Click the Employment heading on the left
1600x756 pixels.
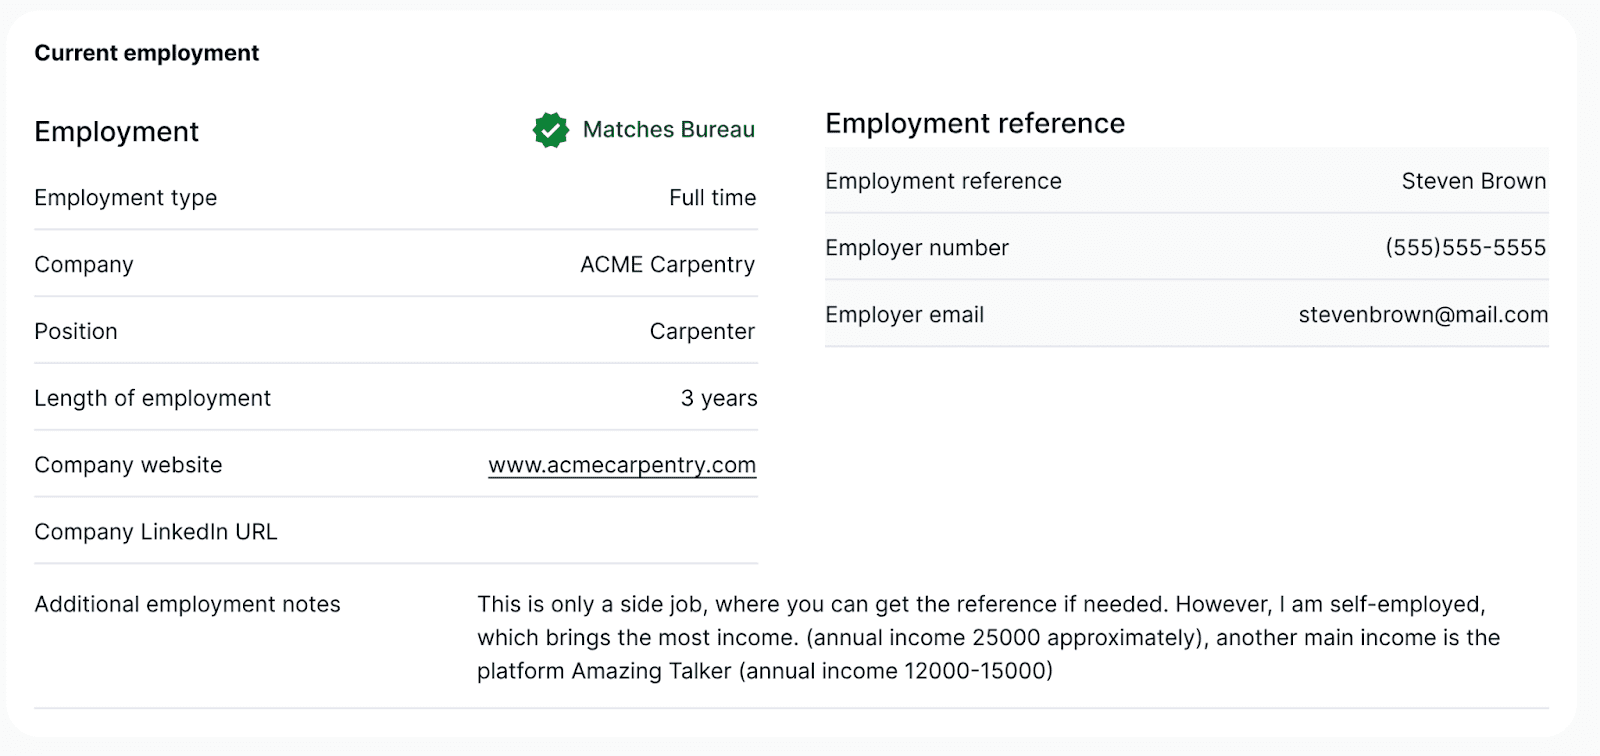(x=117, y=132)
